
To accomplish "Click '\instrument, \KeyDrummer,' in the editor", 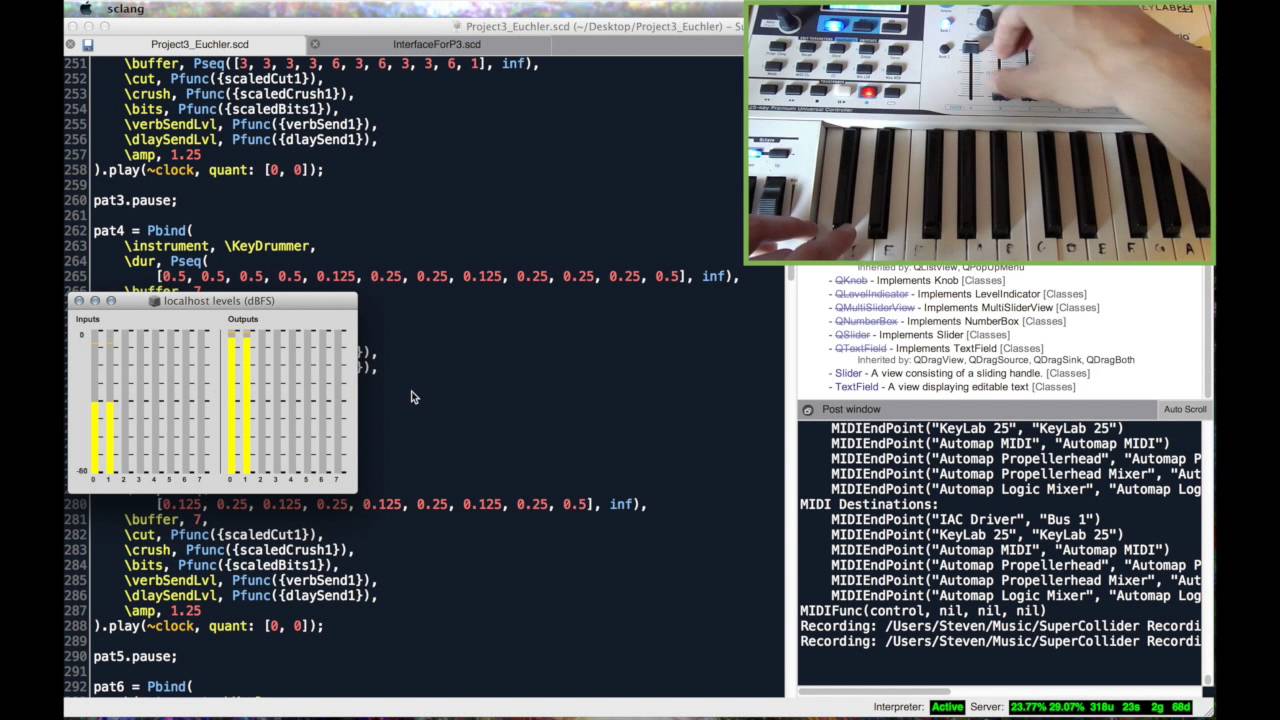I will pyautogui.click(x=220, y=246).
